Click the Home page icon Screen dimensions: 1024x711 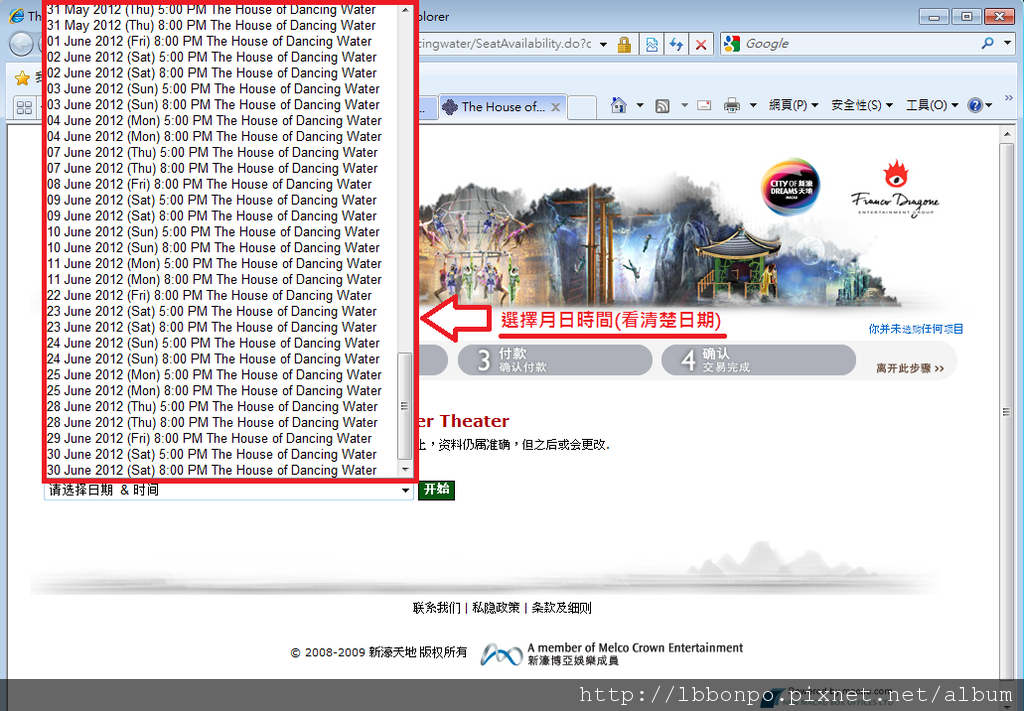pos(618,105)
